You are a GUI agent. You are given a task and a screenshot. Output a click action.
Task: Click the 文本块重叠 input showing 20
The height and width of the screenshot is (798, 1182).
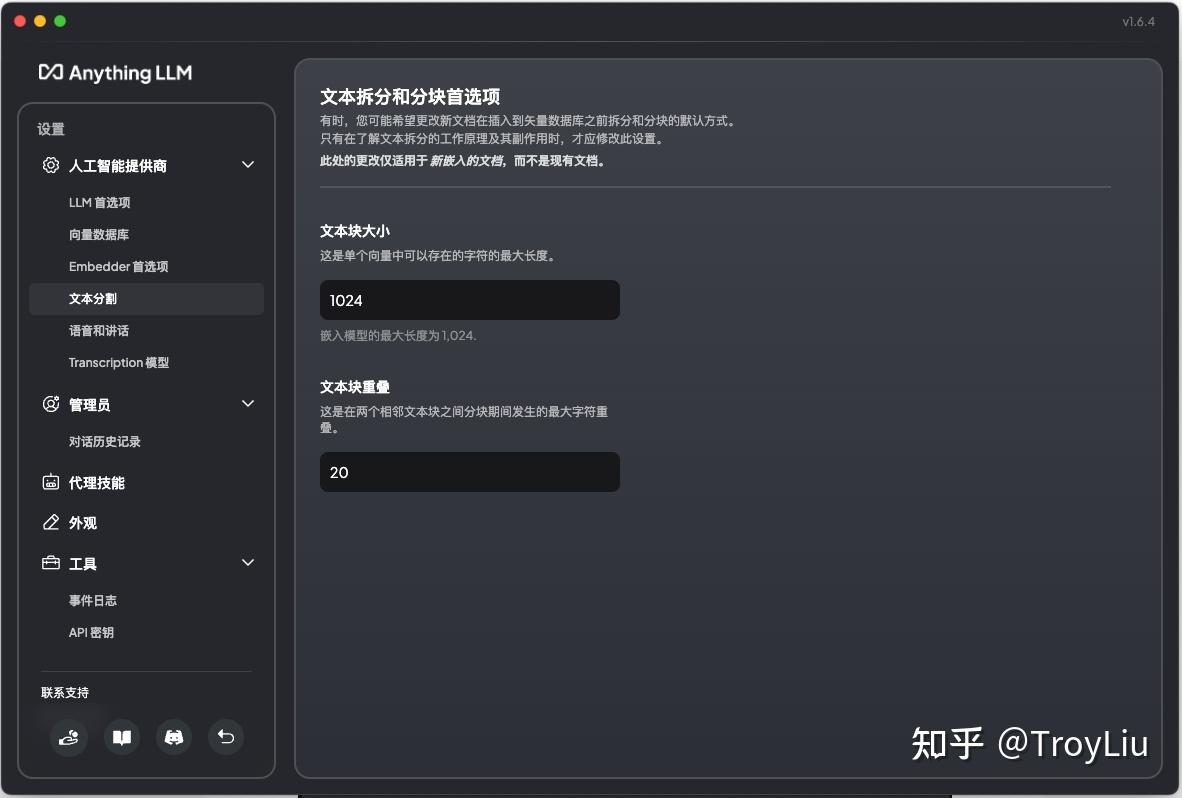tap(470, 472)
